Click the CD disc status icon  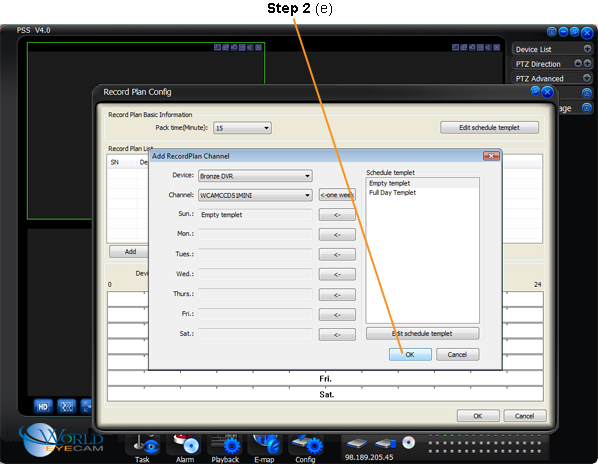(408, 442)
